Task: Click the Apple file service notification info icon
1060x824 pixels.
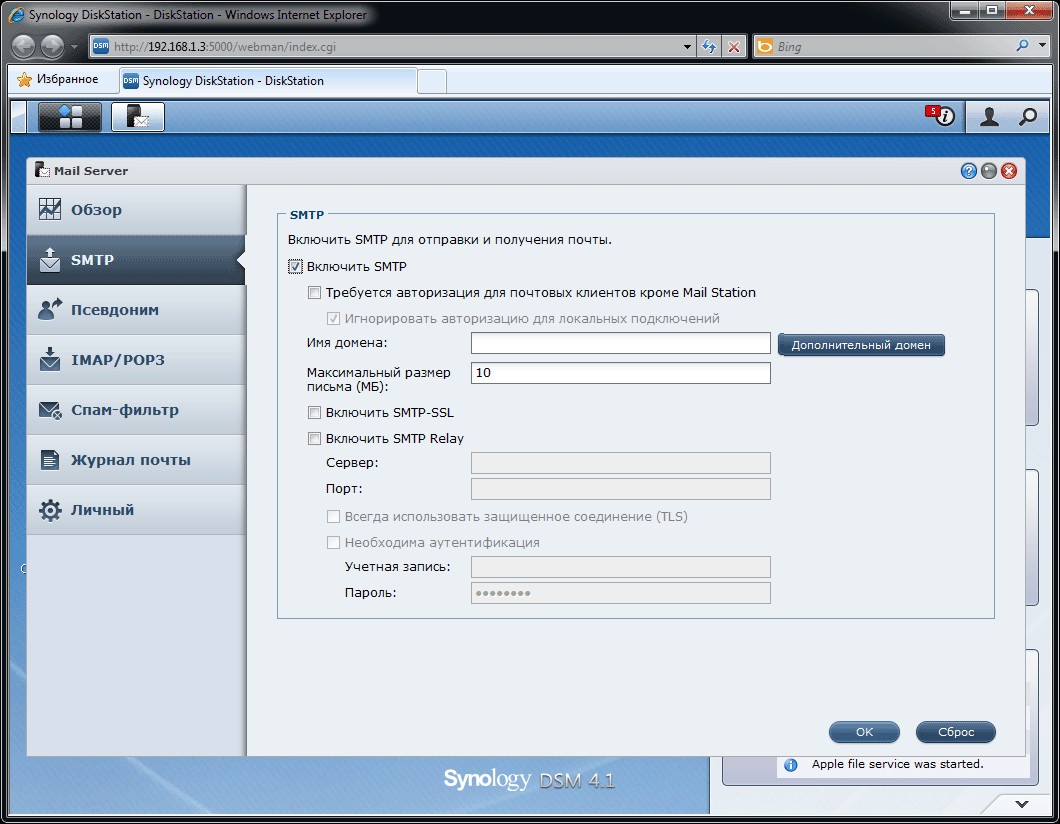Action: (790, 765)
